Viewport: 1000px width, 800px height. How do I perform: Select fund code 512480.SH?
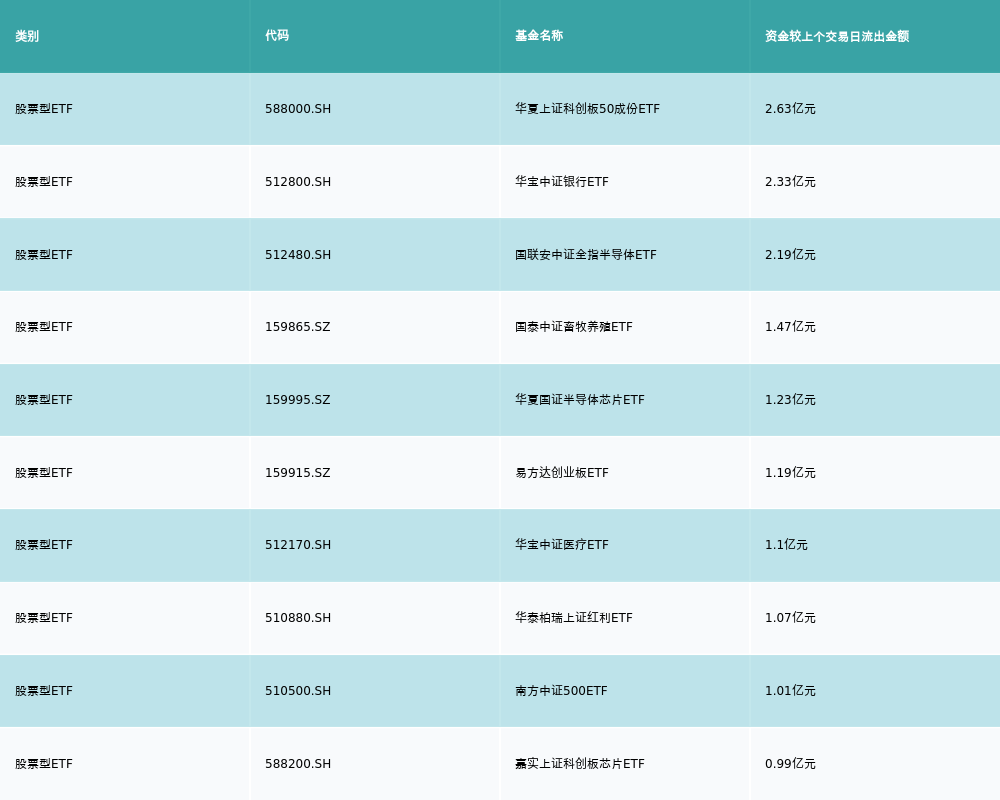click(298, 255)
